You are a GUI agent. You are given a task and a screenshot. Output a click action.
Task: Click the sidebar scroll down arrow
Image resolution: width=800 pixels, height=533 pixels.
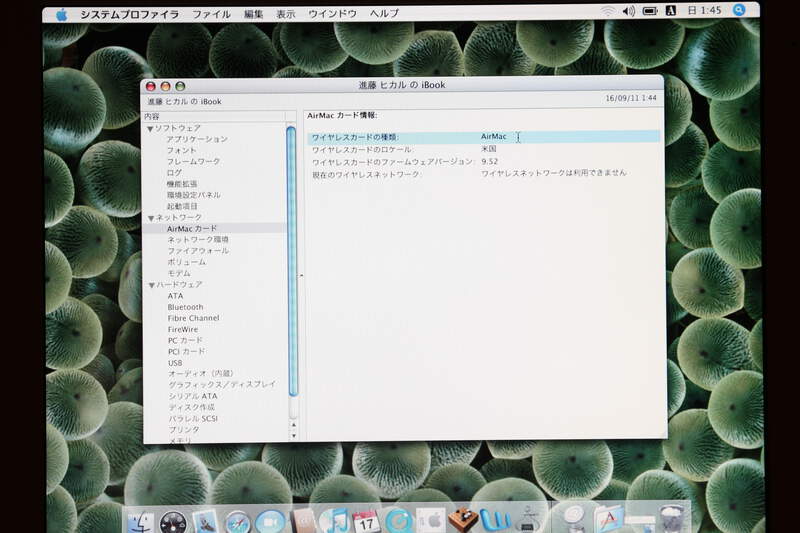click(293, 436)
